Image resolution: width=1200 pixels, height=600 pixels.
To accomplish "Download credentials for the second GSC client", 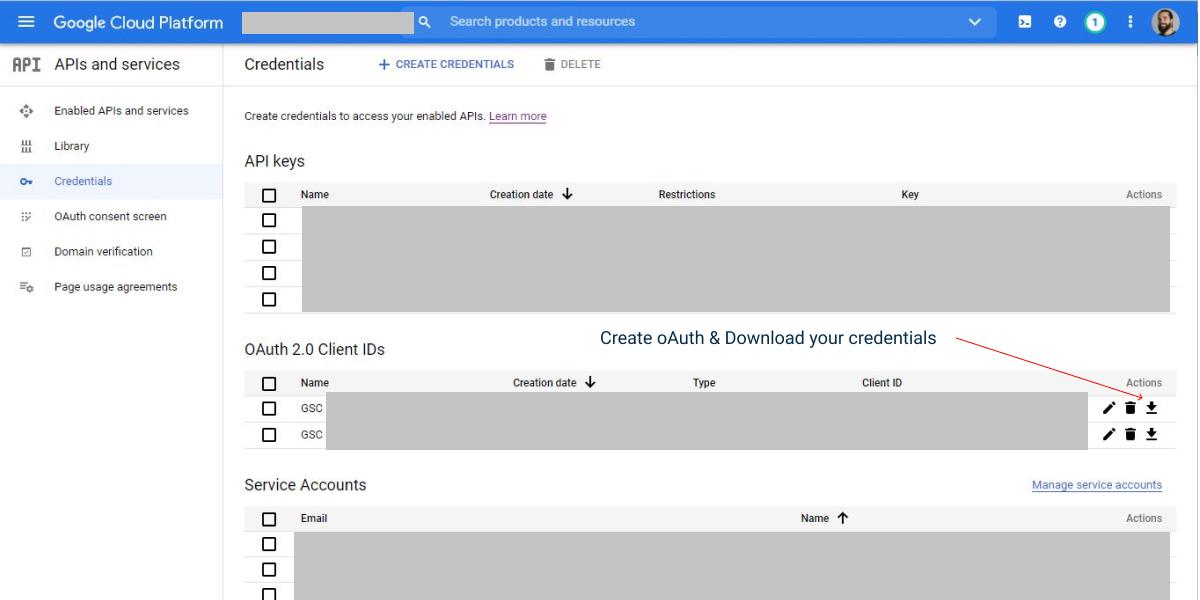I will [1151, 434].
